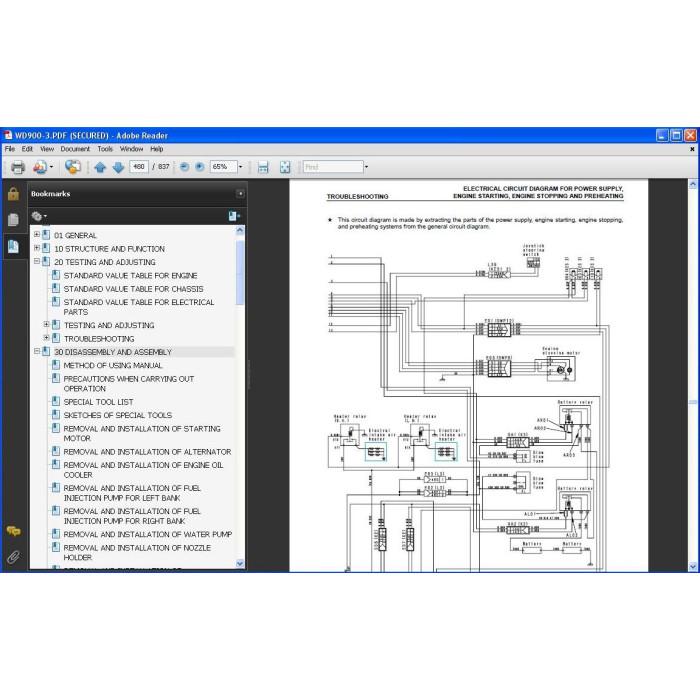Expand the TESTING AND ADJUSTING sub-bookmark
Image resolution: width=700 pixels, height=700 pixels.
[46, 325]
